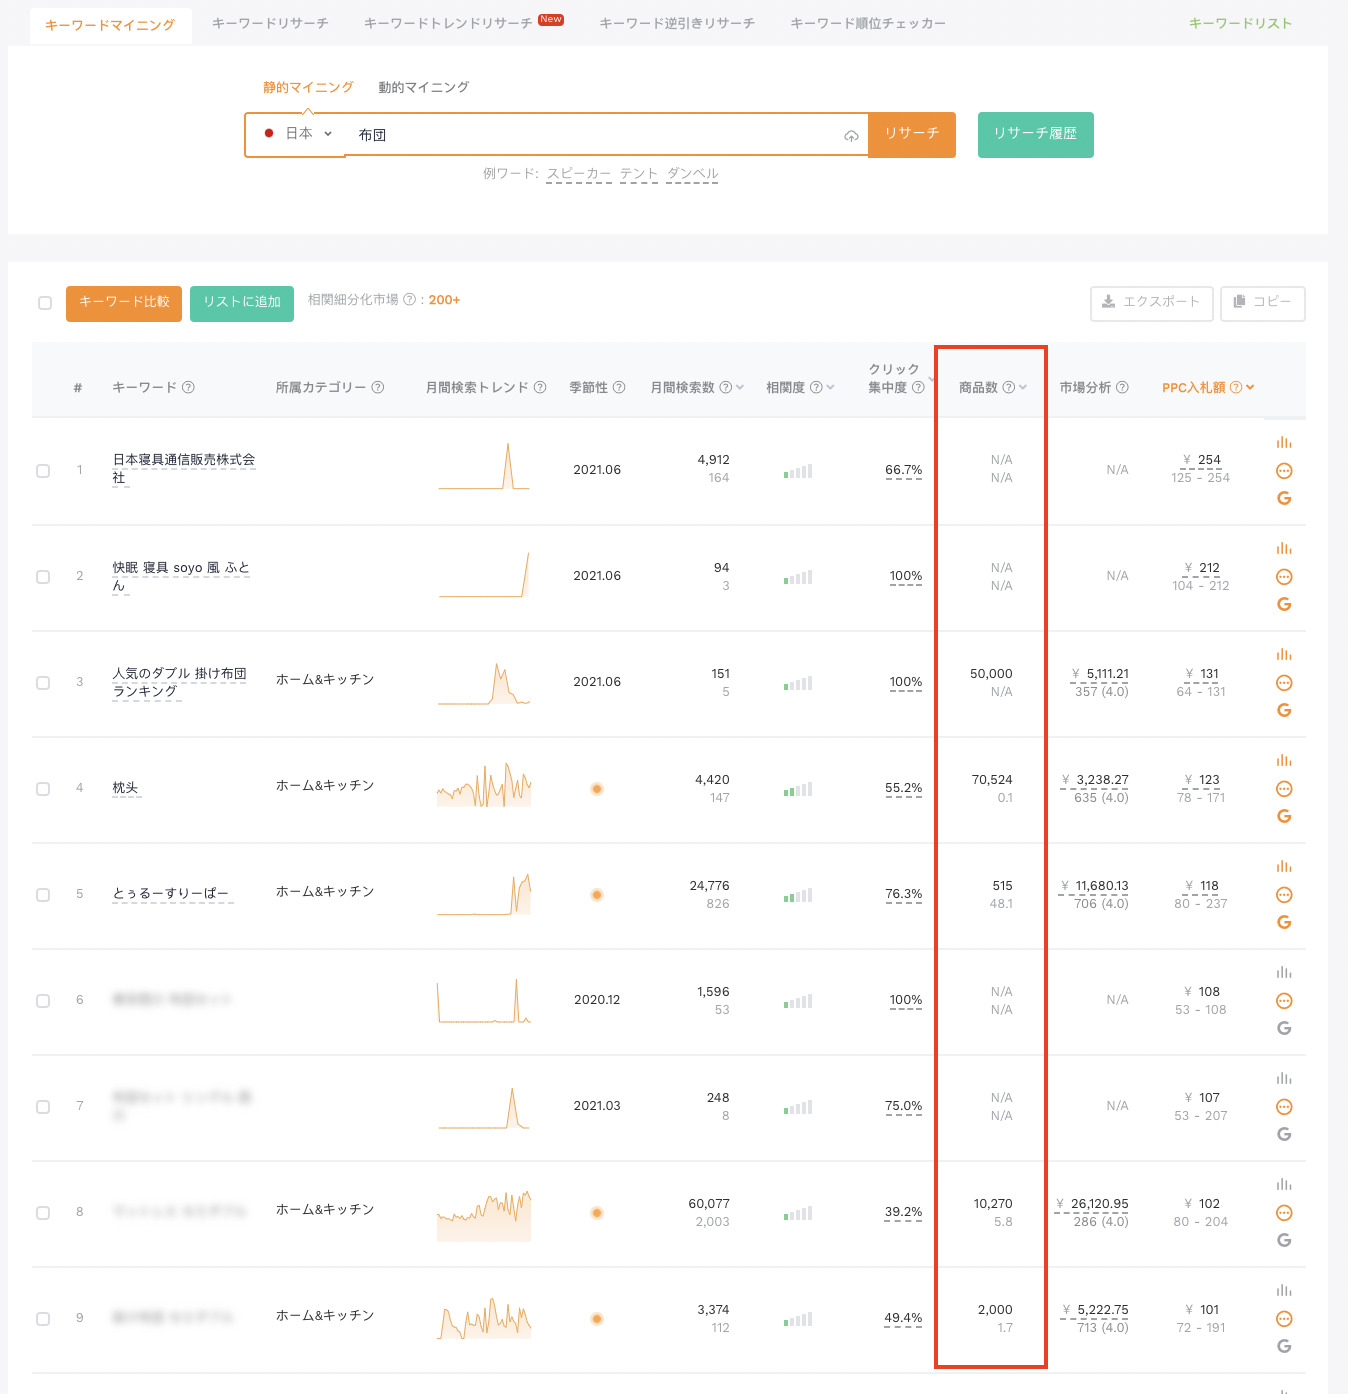Screen dimensions: 1348x1394
Task: Click the Google icon in row 4
Action: (x=1284, y=816)
